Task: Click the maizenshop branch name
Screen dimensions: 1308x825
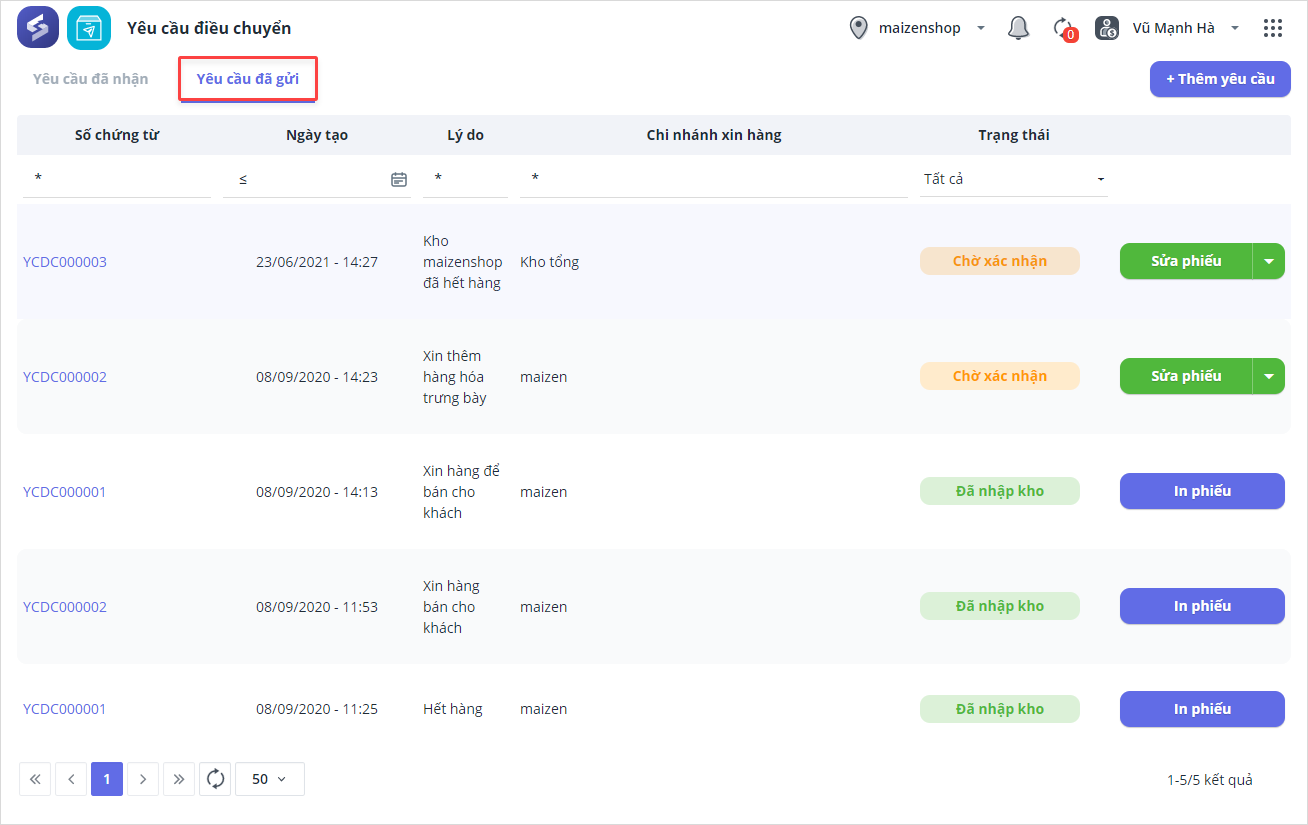Action: [920, 28]
